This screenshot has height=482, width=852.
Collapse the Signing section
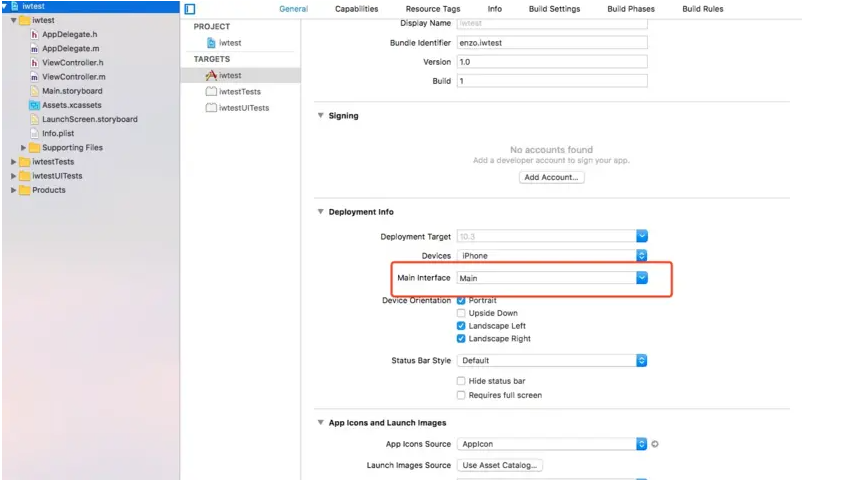pos(321,115)
